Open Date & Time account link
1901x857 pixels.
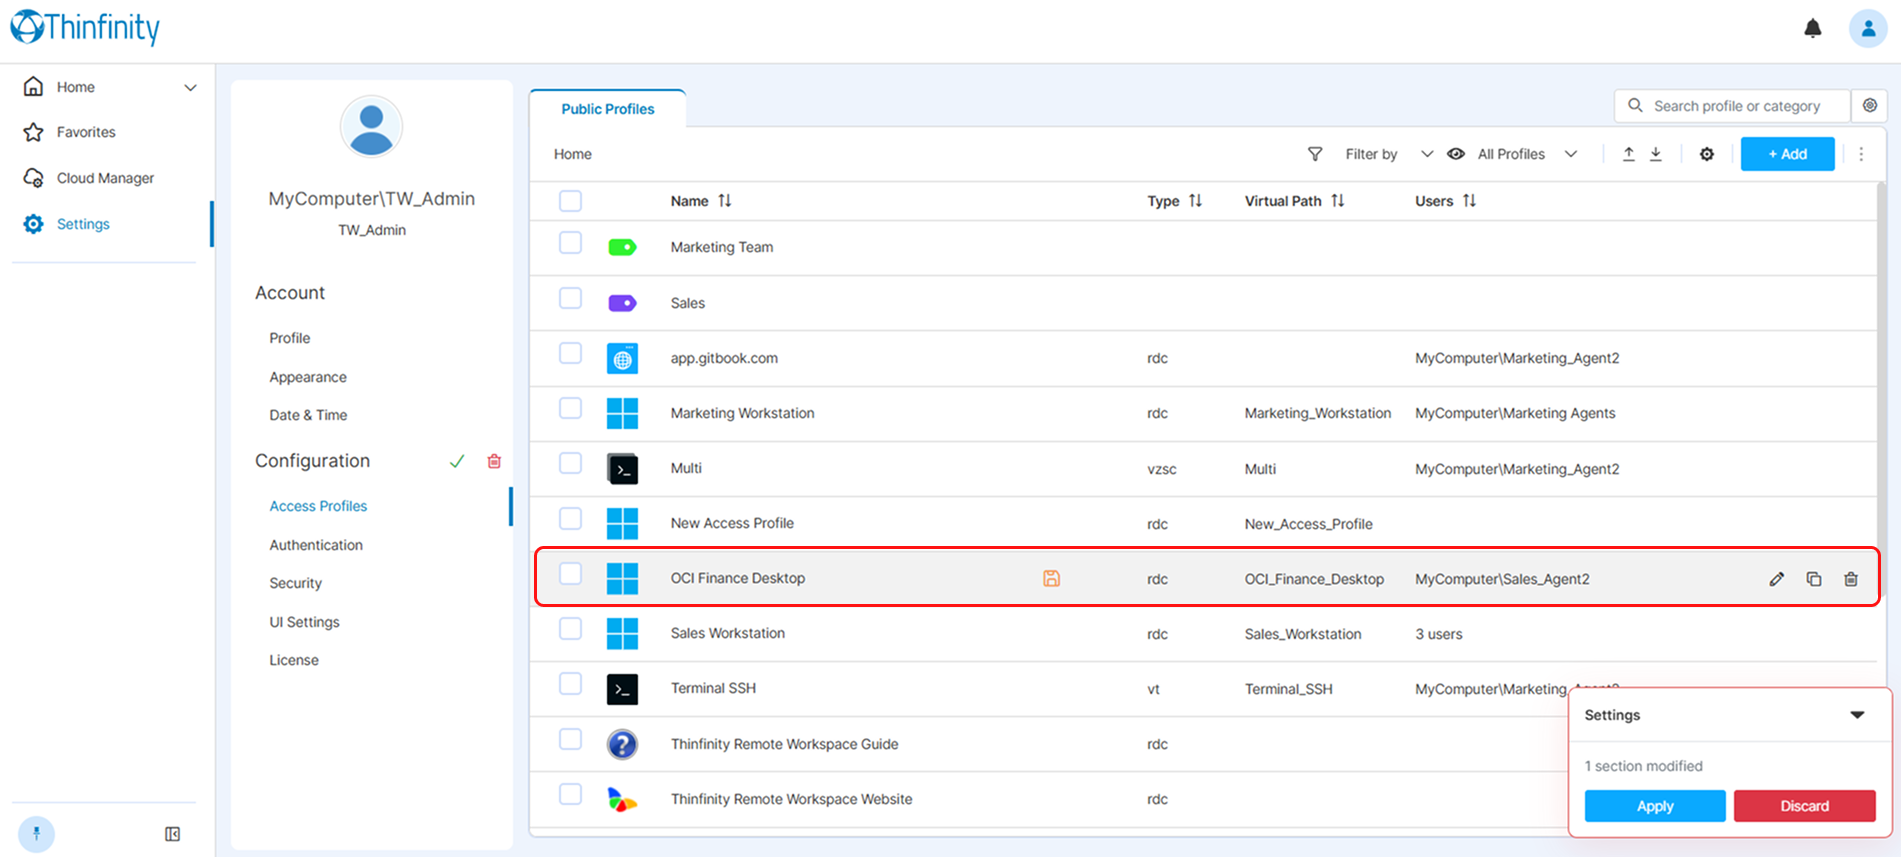pos(308,415)
